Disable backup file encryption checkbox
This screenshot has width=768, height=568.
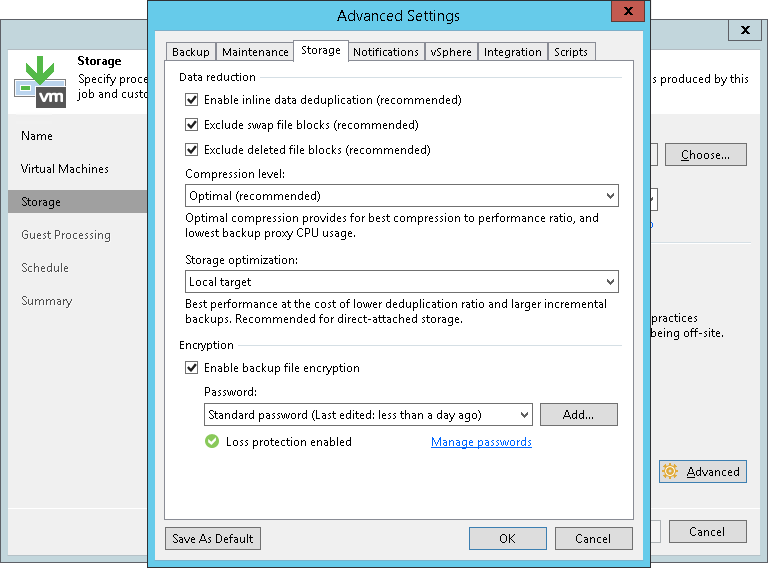pos(192,368)
